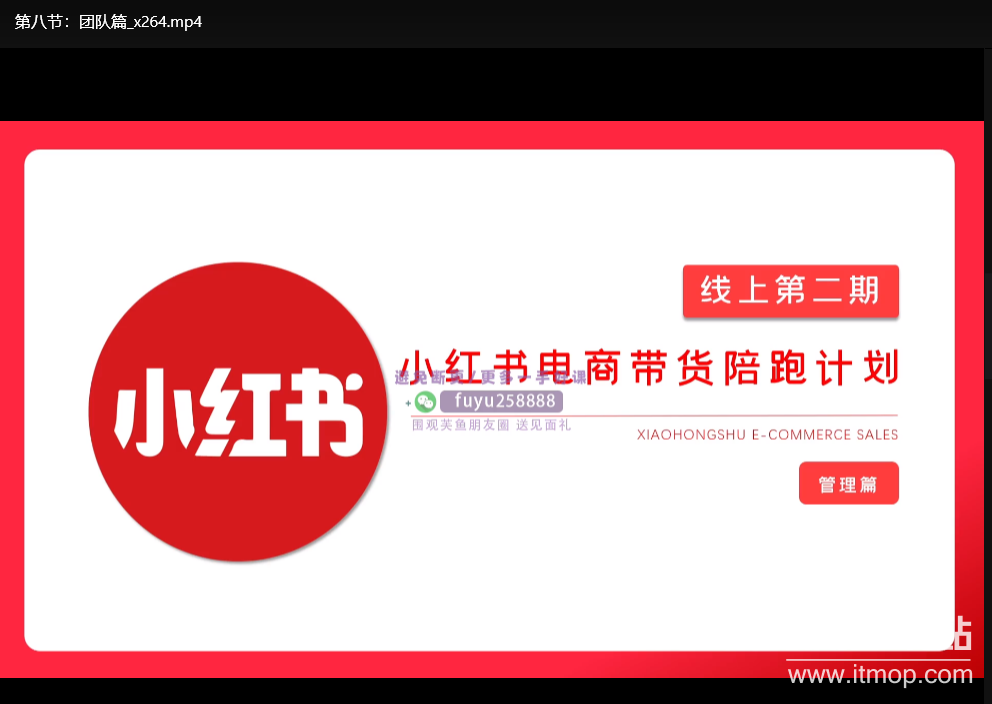Click the video title 第八节：团队篇_x264.mp4
This screenshot has width=992, height=704.
108,22
